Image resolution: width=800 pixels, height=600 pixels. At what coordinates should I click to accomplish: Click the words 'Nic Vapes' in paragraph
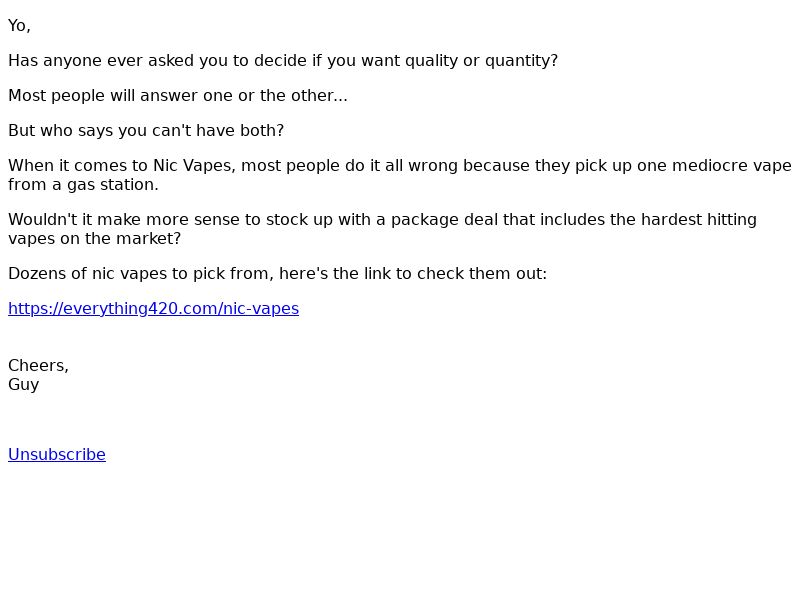[x=194, y=166]
